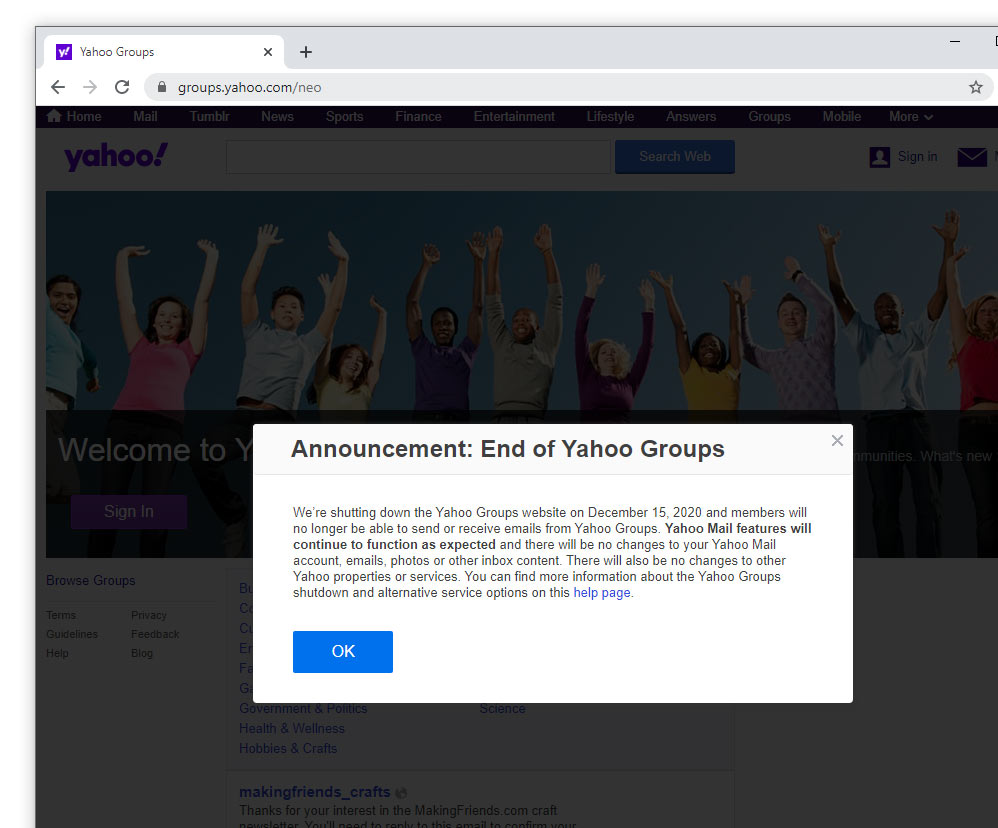
Task: Open the Guidelines footer link
Action: pos(72,635)
